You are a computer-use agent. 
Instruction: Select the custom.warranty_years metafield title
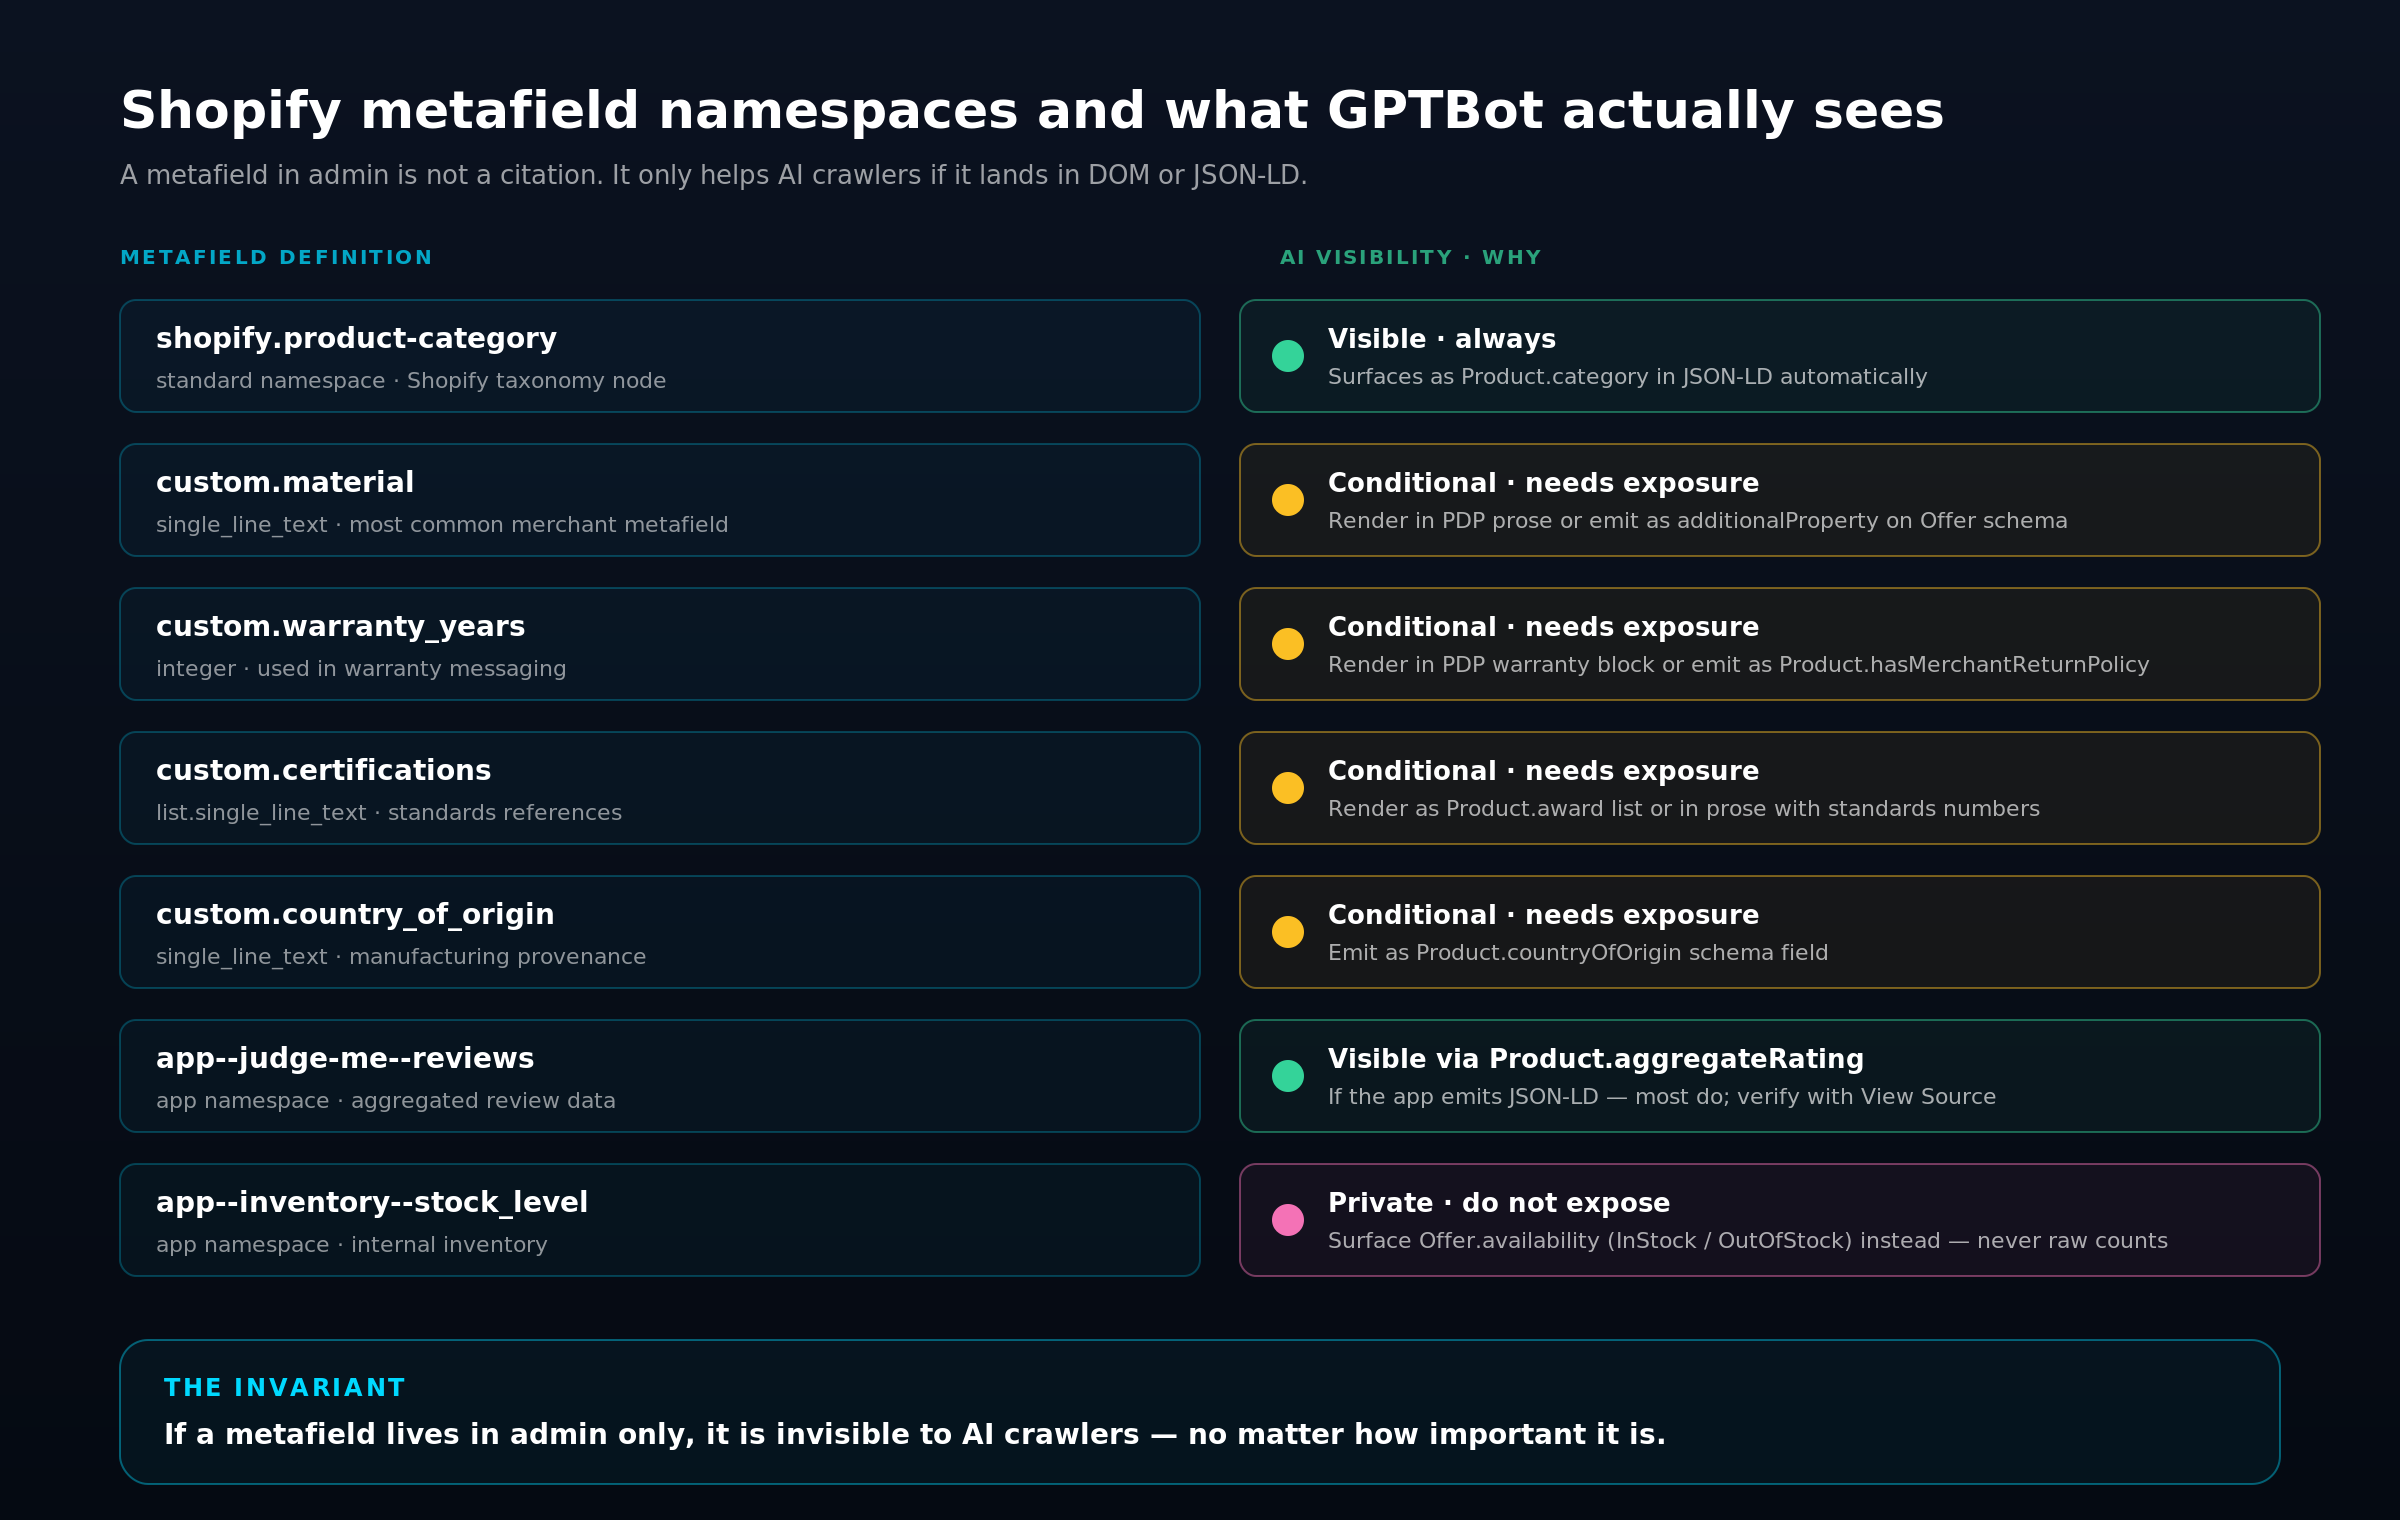click(x=340, y=627)
